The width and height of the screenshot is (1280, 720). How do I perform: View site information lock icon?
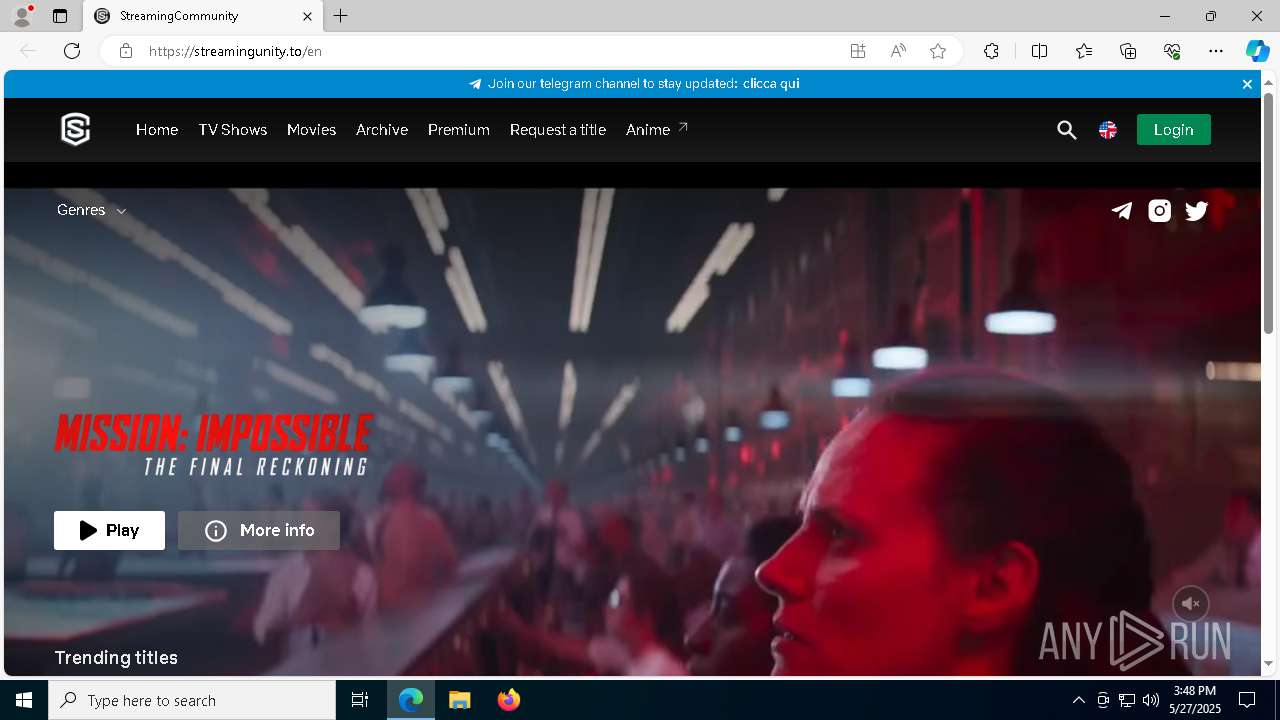click(126, 51)
